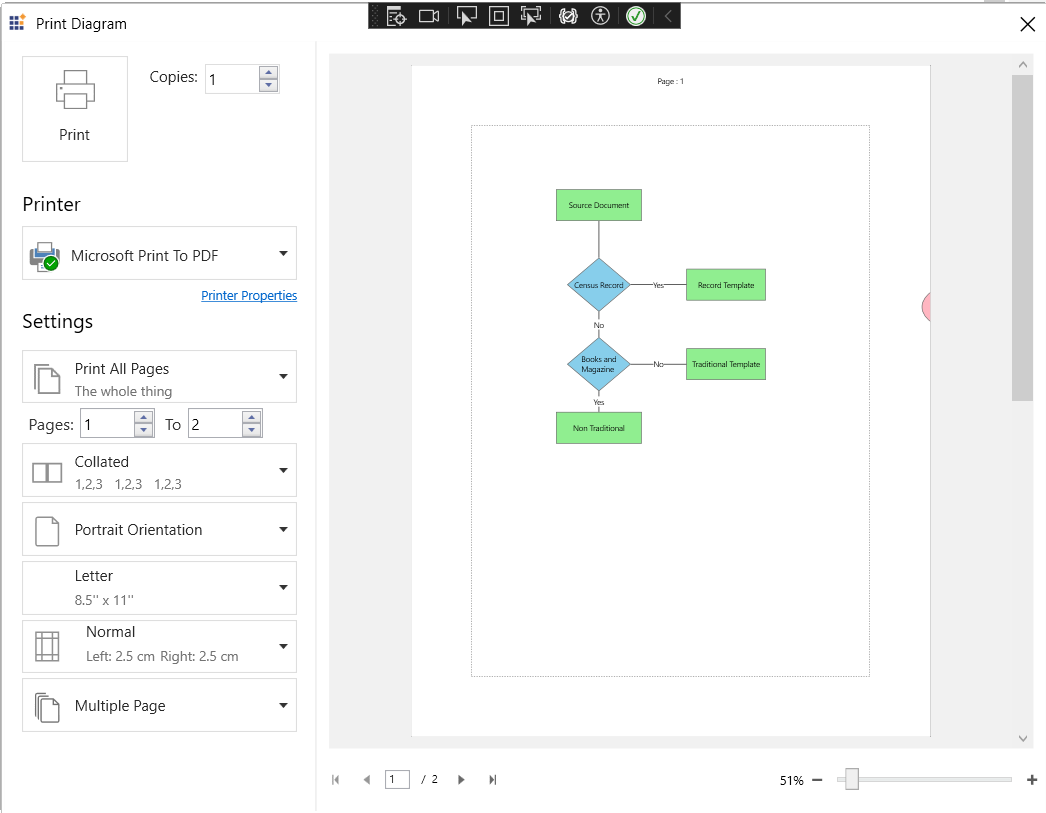
Task: Click the Record Template box in preview
Action: 726,285
